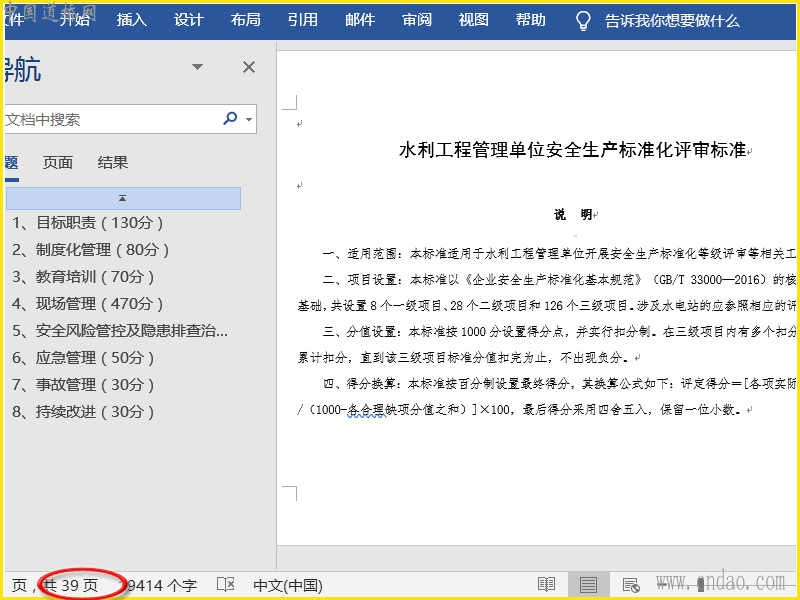This screenshot has width=800, height=600.
Task: Go to heading 1、目标职责（130分）
Action: [88, 223]
